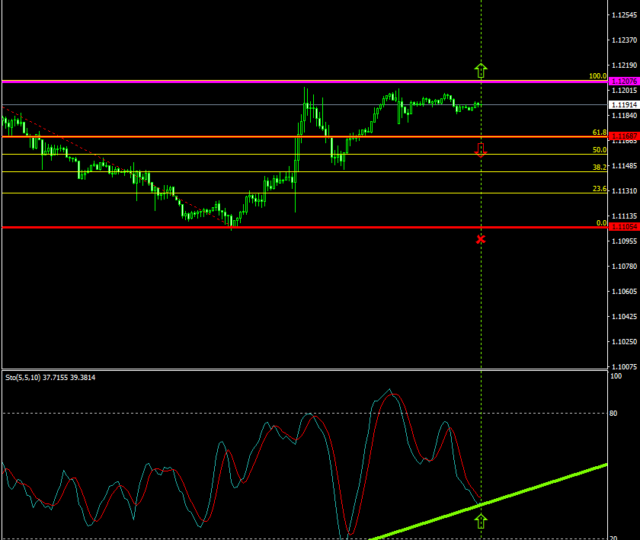Click the Sto(5,5,10) indicator label
This screenshot has height=540, width=640.
(x=50, y=379)
